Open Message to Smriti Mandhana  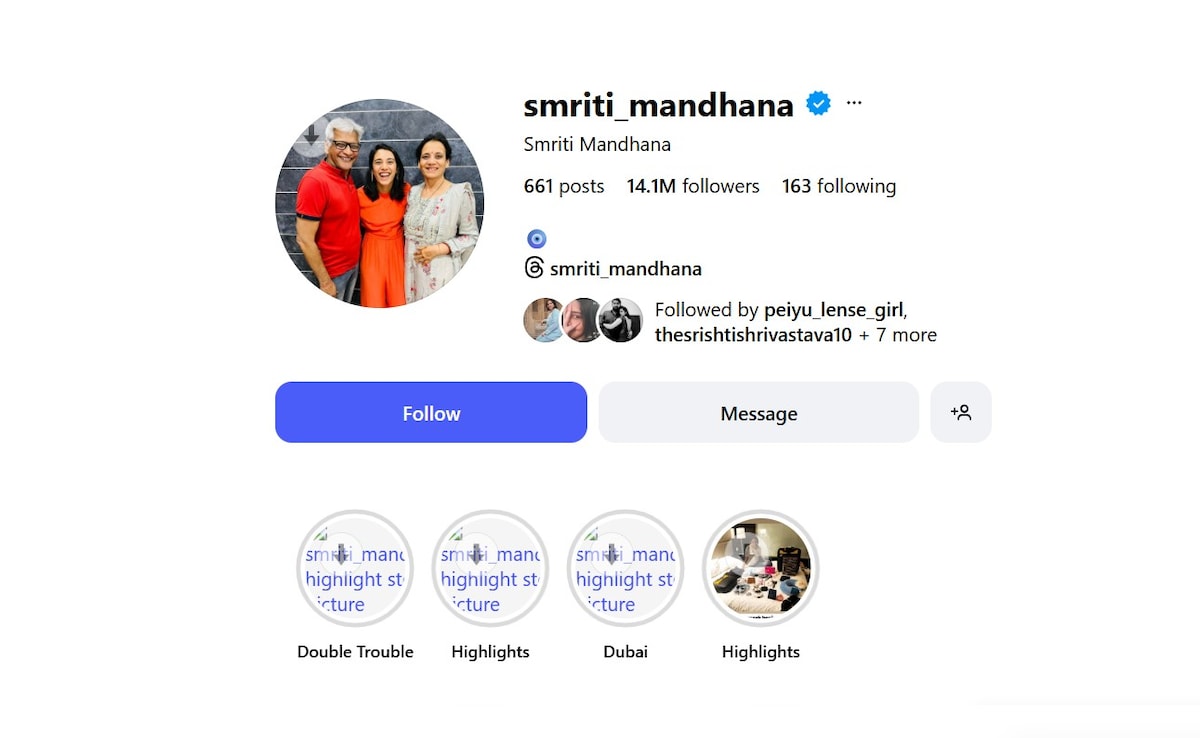[759, 412]
